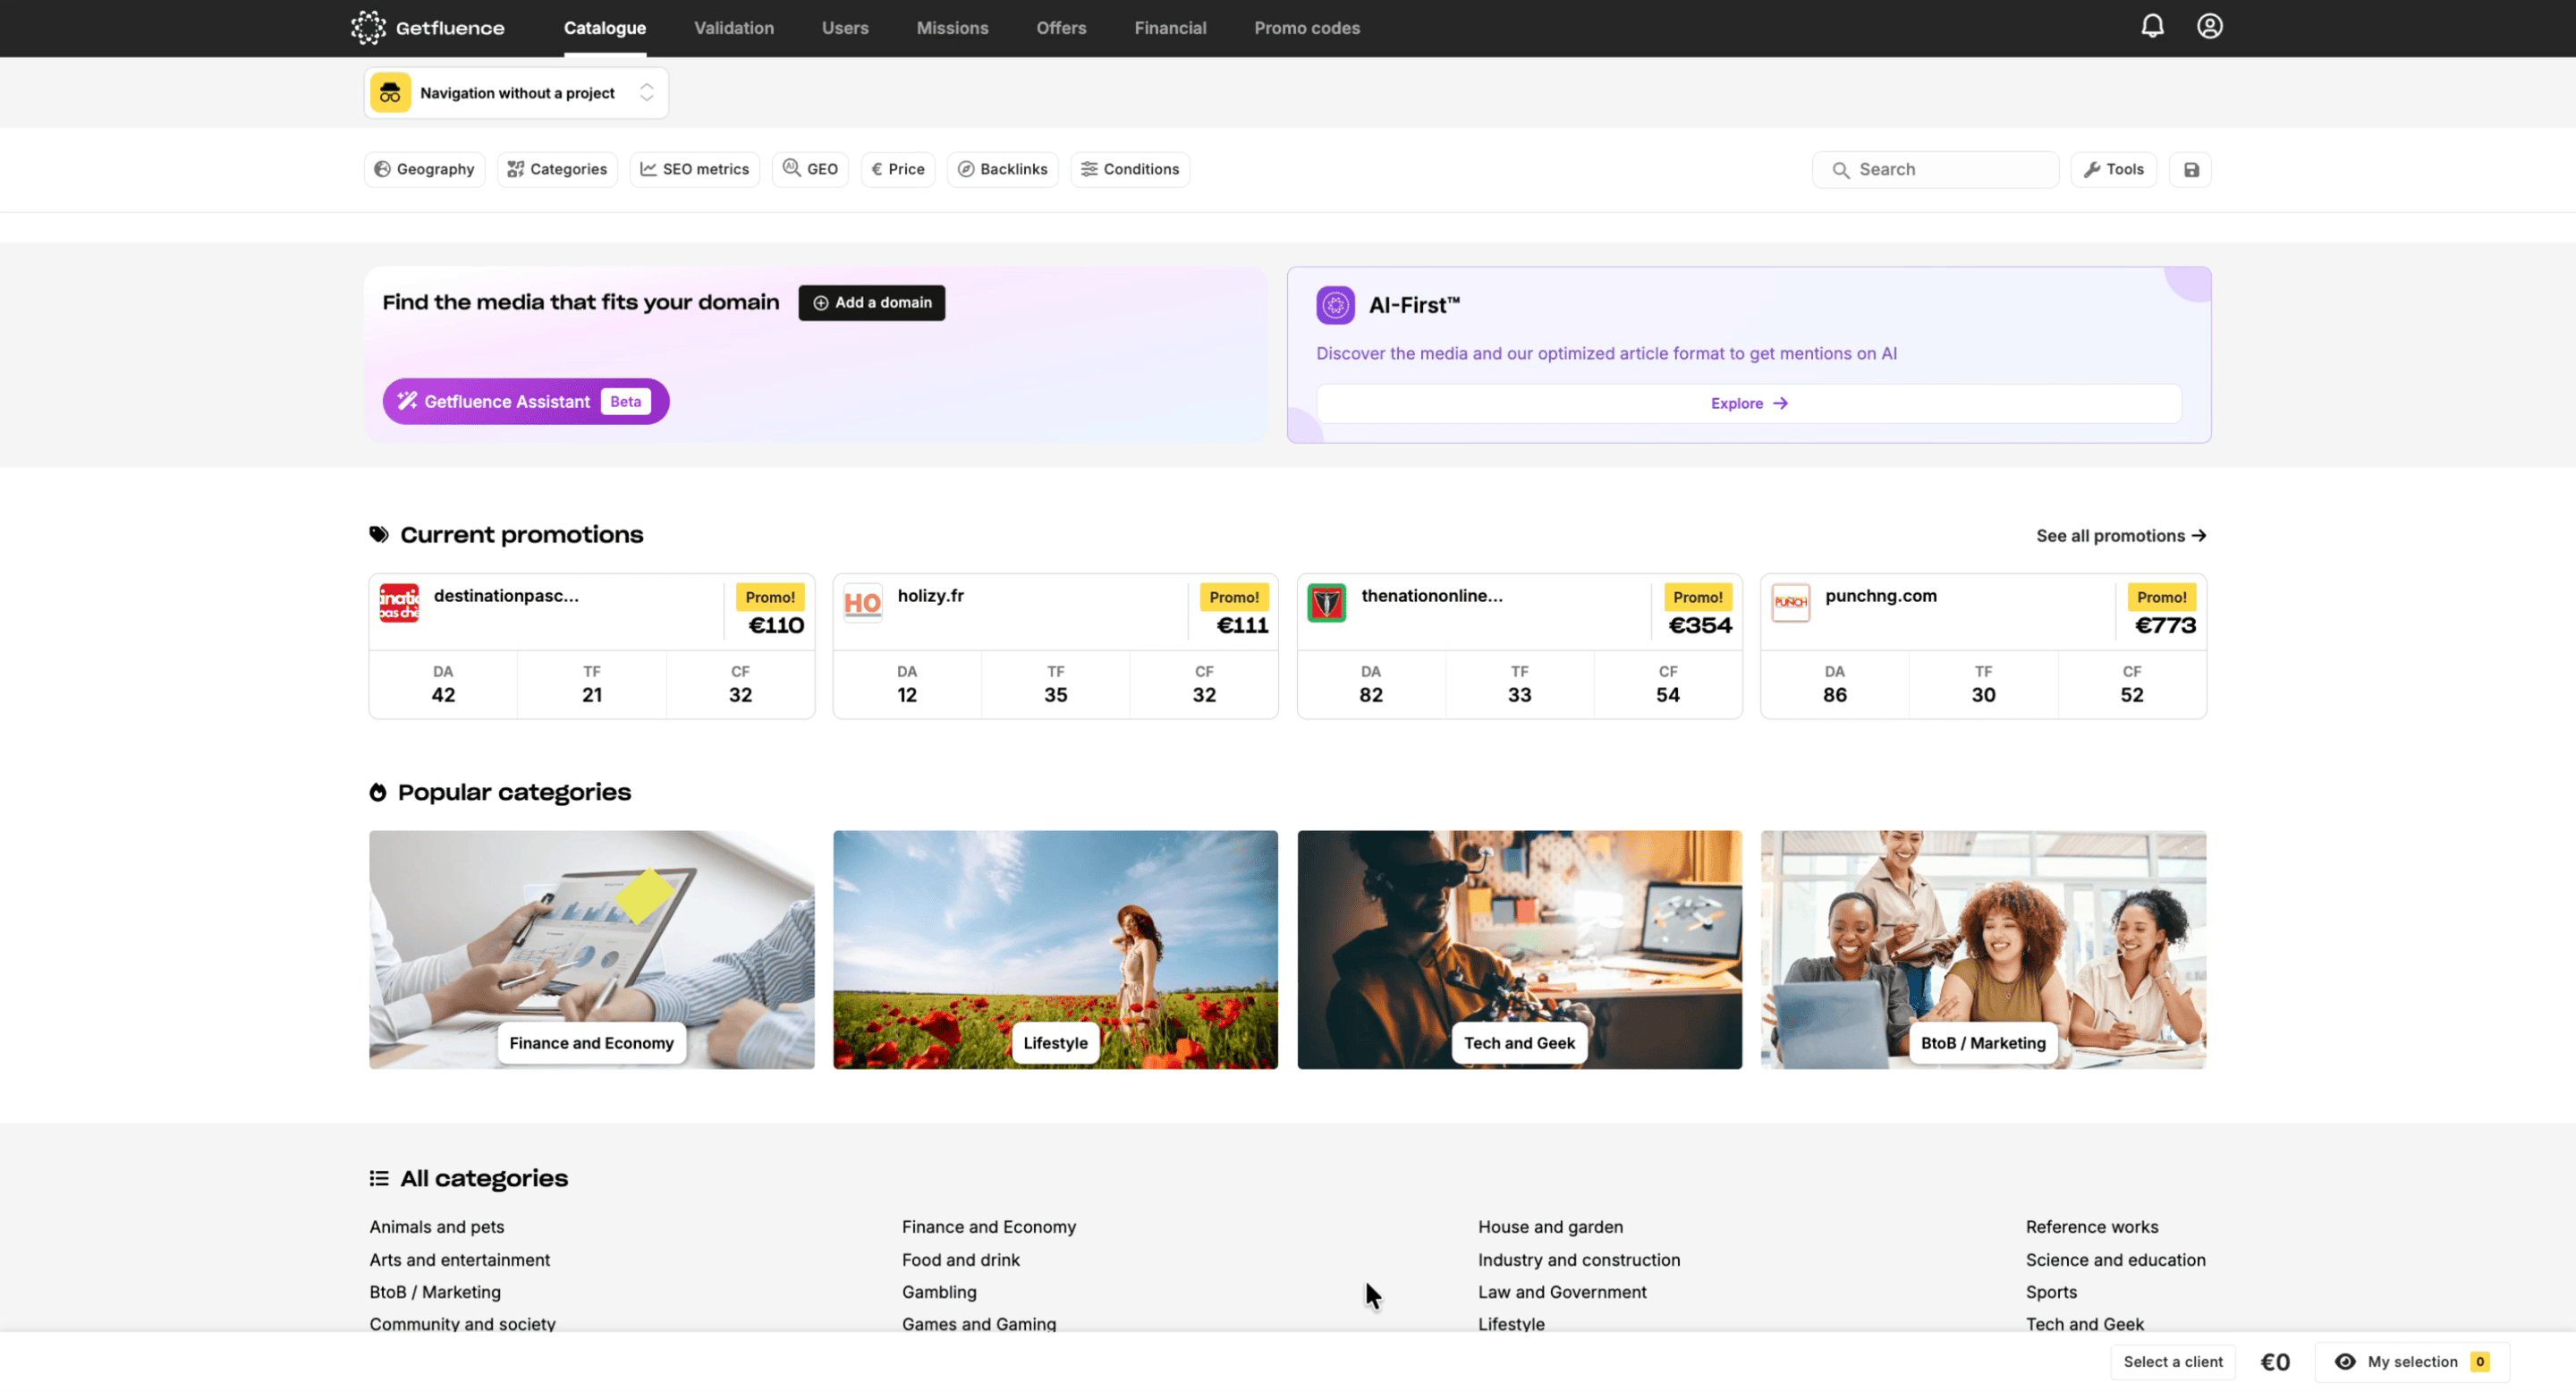The height and width of the screenshot is (1392, 2576).
Task: Open the Geography filter dropdown
Action: coord(424,170)
